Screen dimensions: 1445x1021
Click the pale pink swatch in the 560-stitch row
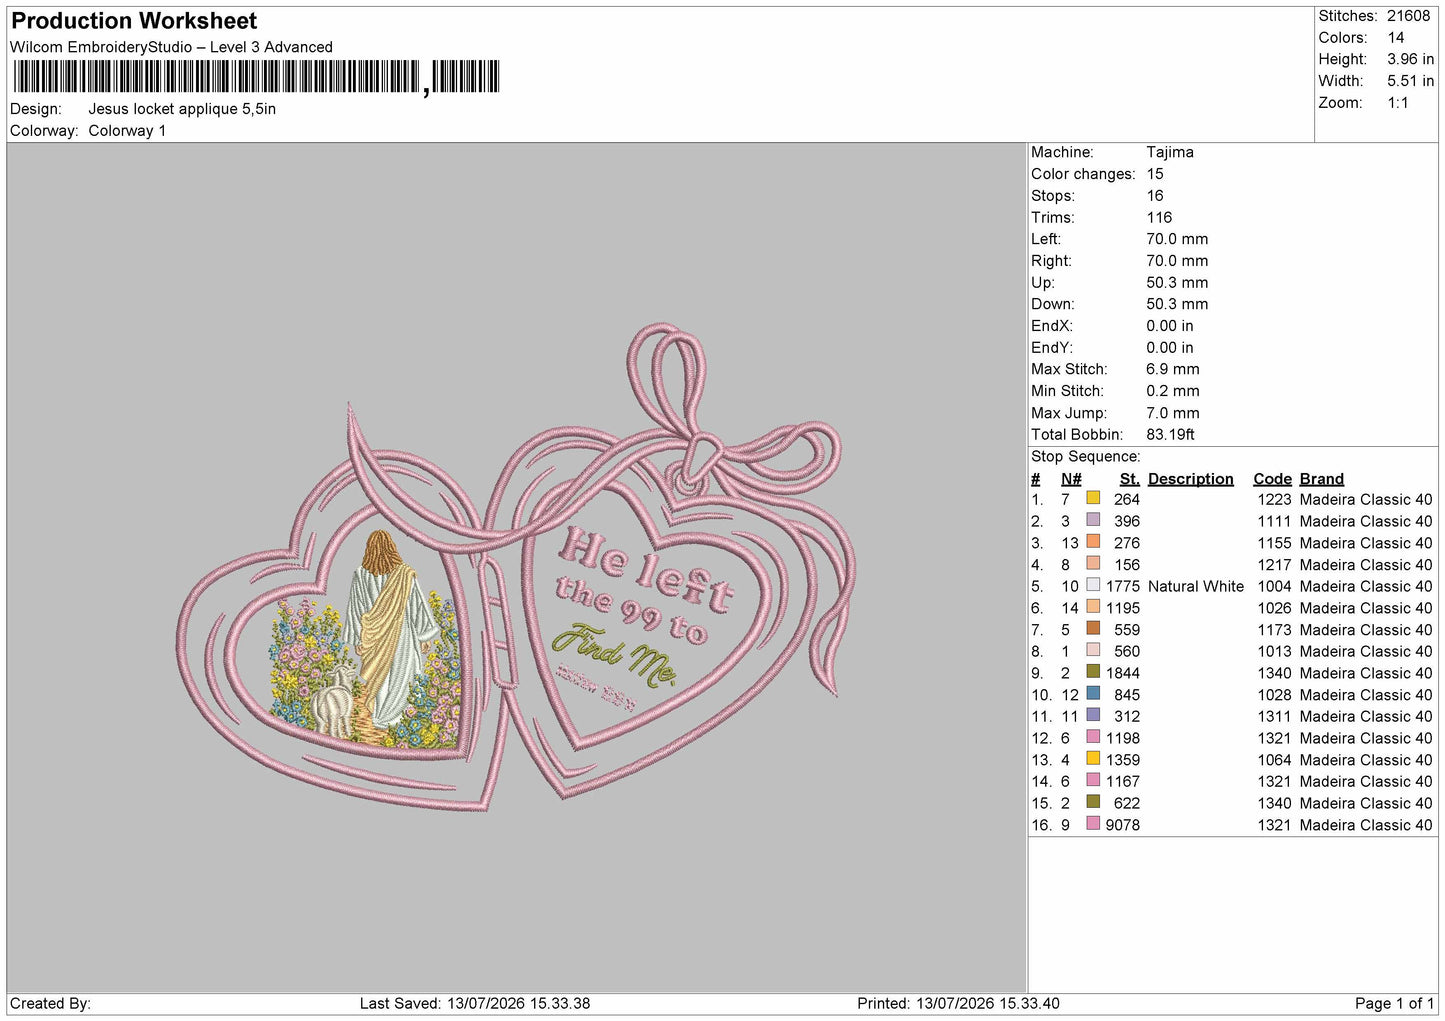pyautogui.click(x=1093, y=650)
